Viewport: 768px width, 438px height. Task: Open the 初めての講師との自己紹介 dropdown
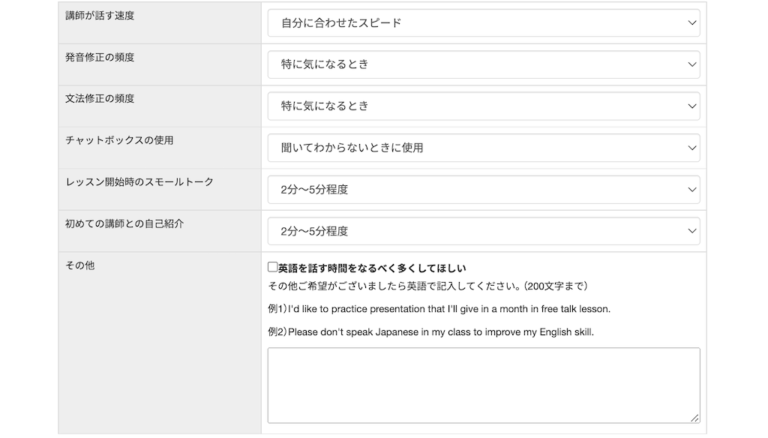coord(483,231)
